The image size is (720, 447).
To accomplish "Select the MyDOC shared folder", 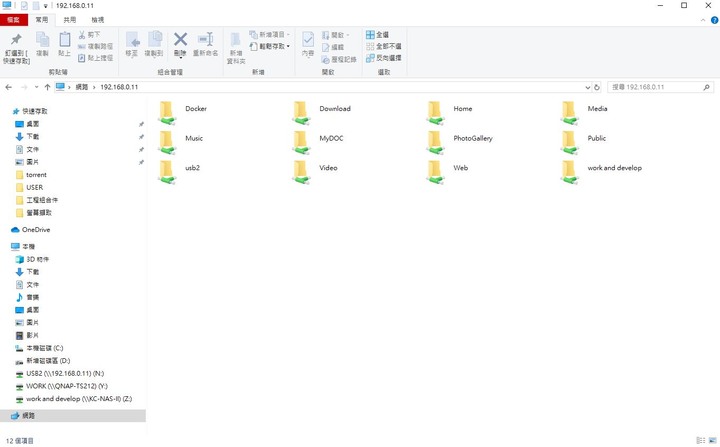I will 318,142.
